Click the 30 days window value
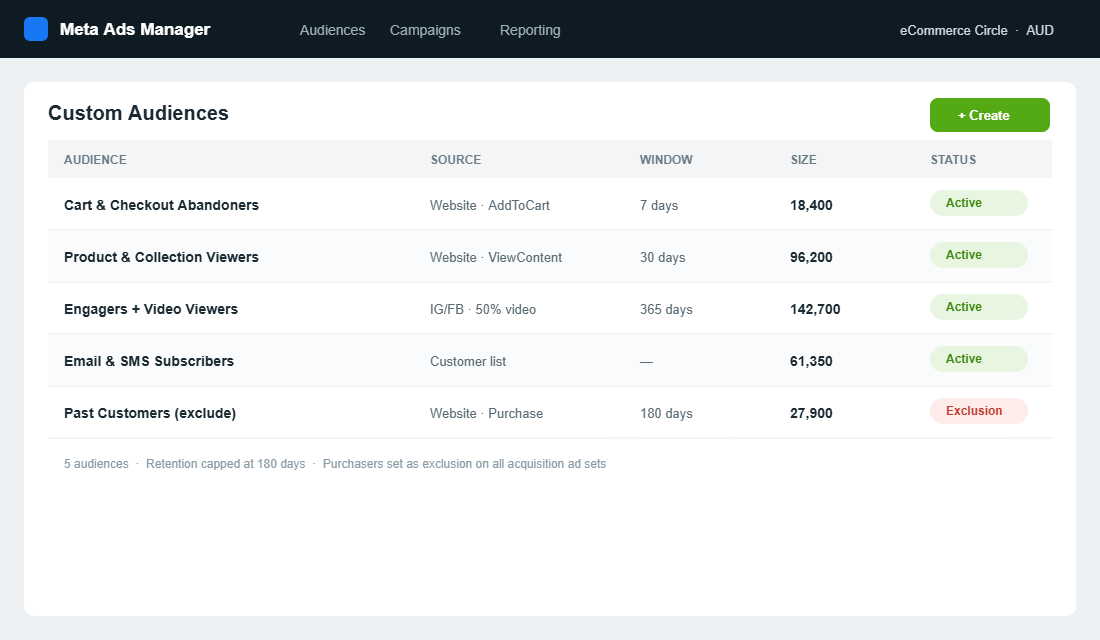 [662, 257]
